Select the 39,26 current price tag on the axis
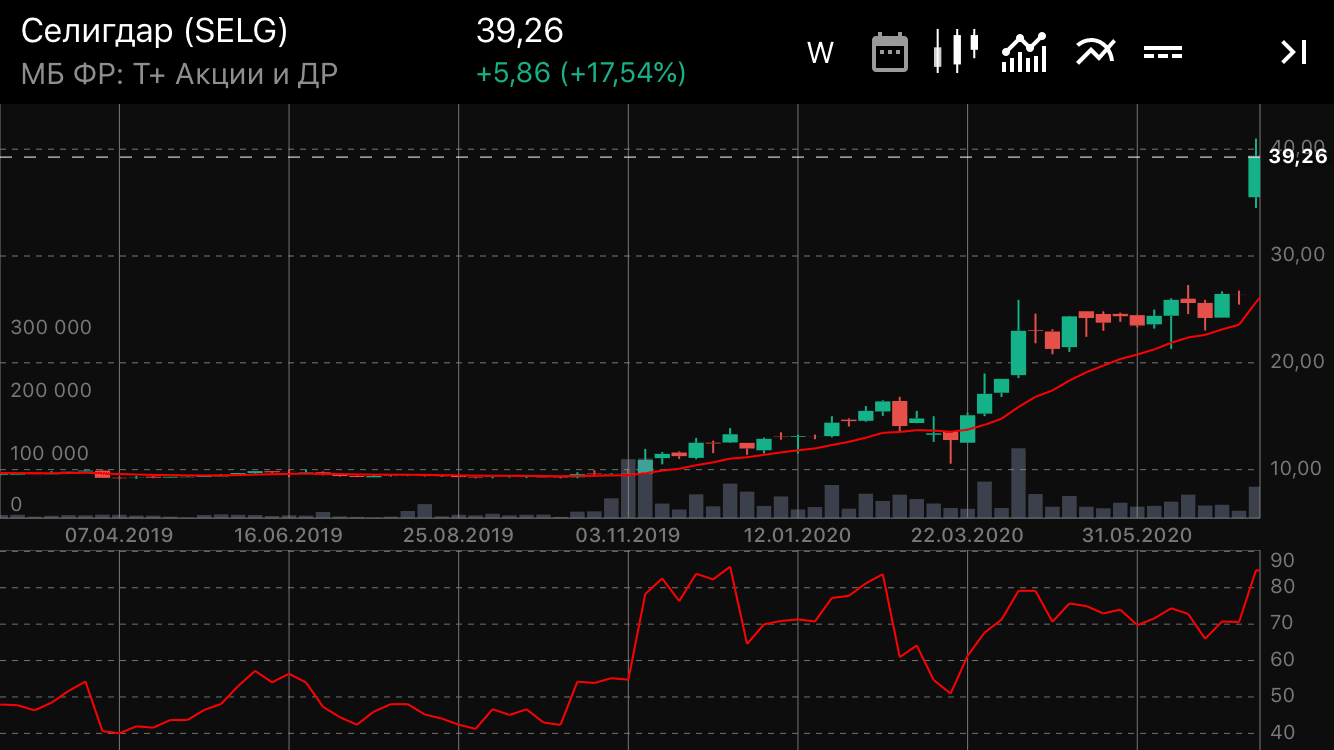Image resolution: width=1334 pixels, height=750 pixels. point(1298,156)
